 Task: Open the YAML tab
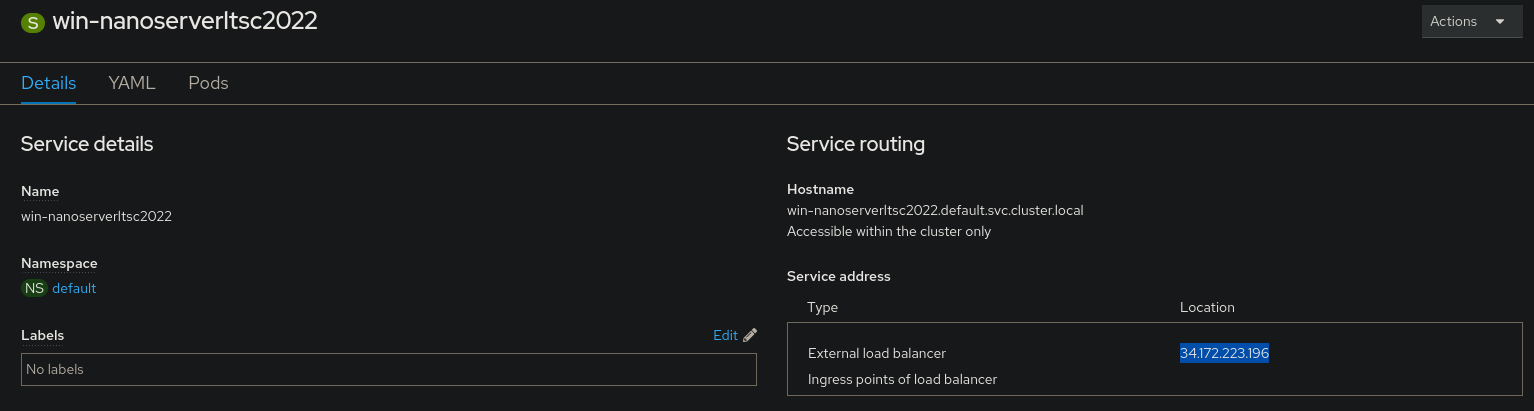(x=132, y=83)
